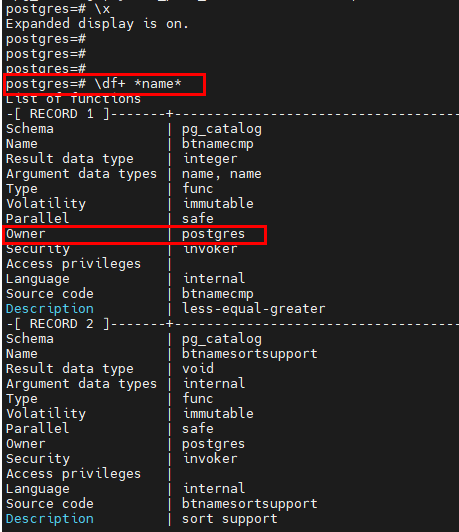Click btnamecmp in Name row of record 1
This screenshot has height=532, width=459.
click(218, 144)
